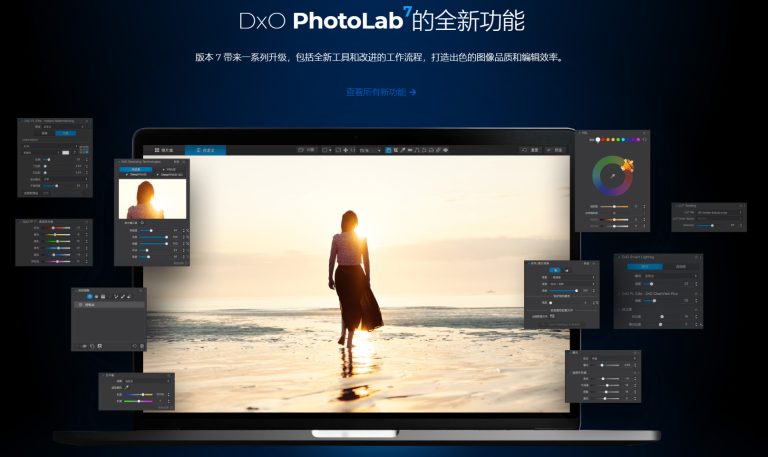768x457 pixels.
Task: Select the red channel dot in HSL
Action: click(603, 140)
